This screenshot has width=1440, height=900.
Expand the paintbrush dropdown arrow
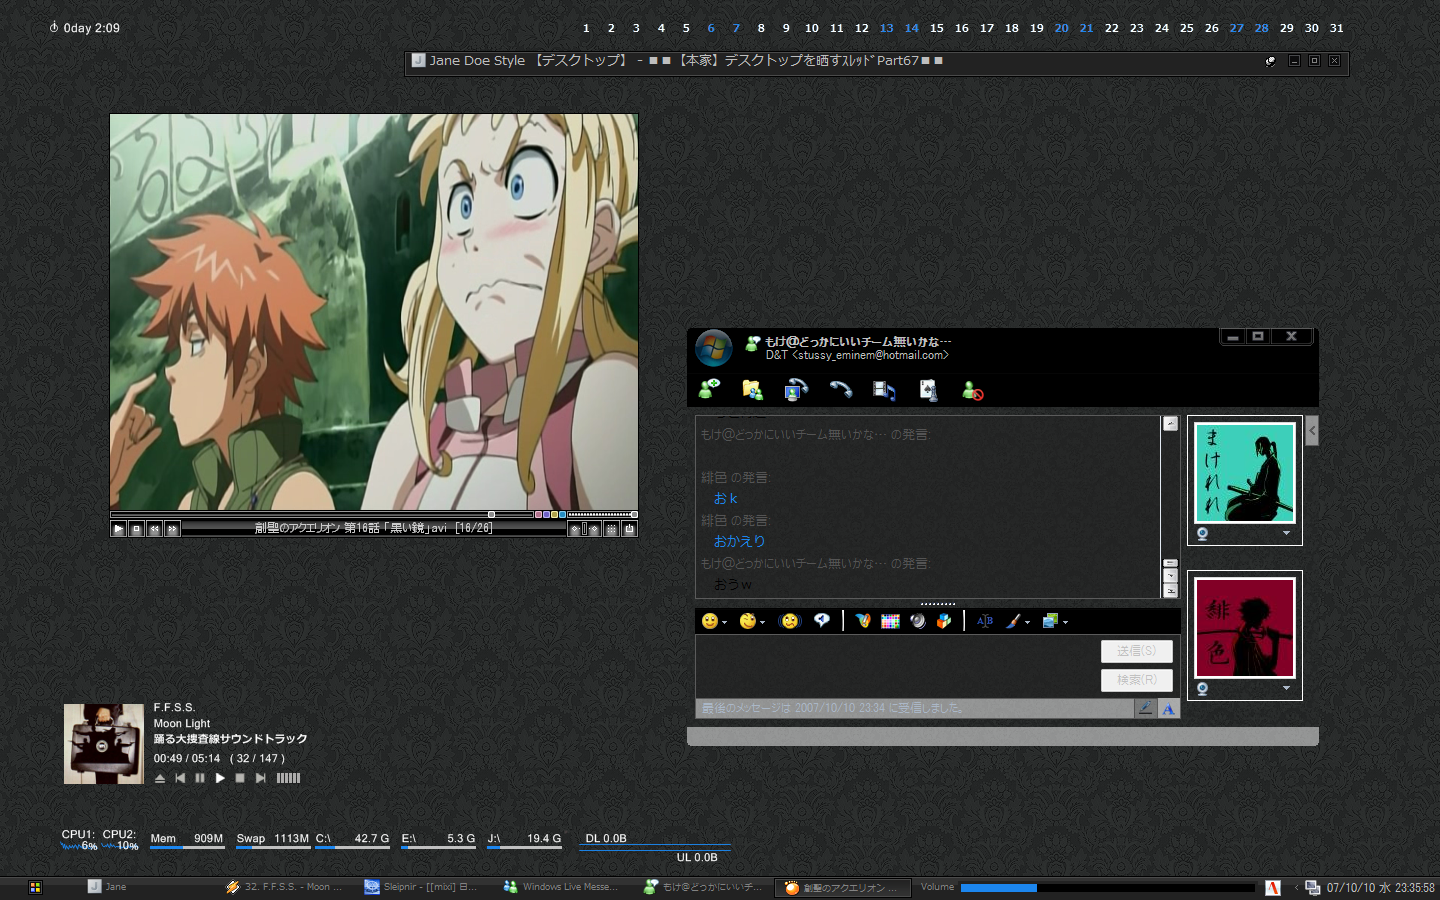tap(1027, 623)
